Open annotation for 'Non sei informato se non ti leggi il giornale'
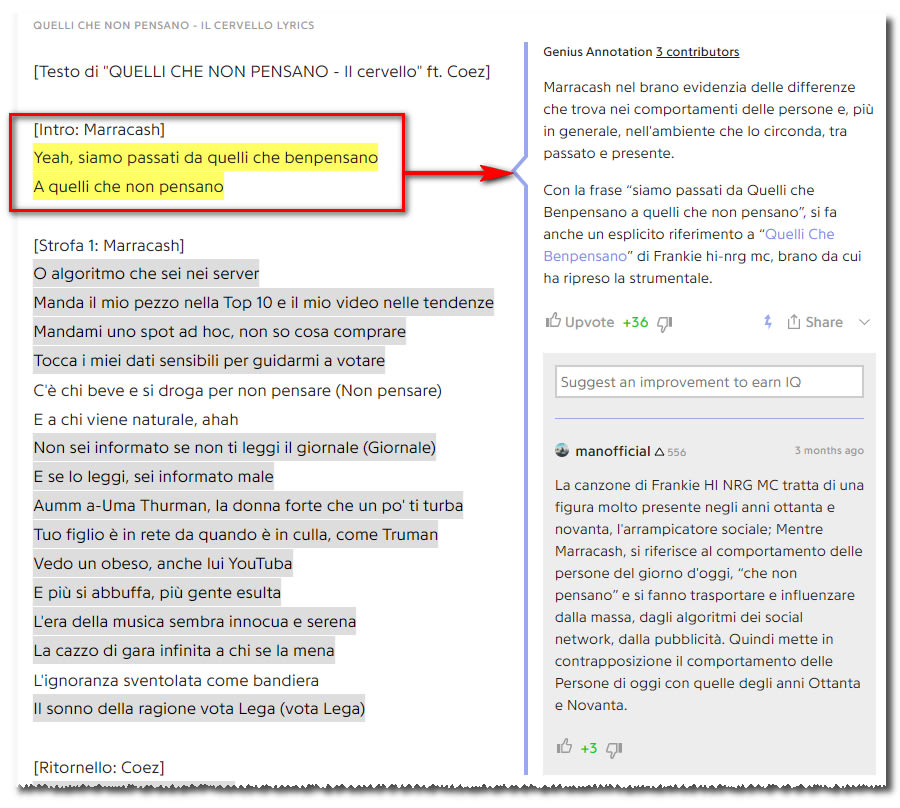Image resolution: width=900 pixels, height=808 pixels. [x=234, y=447]
